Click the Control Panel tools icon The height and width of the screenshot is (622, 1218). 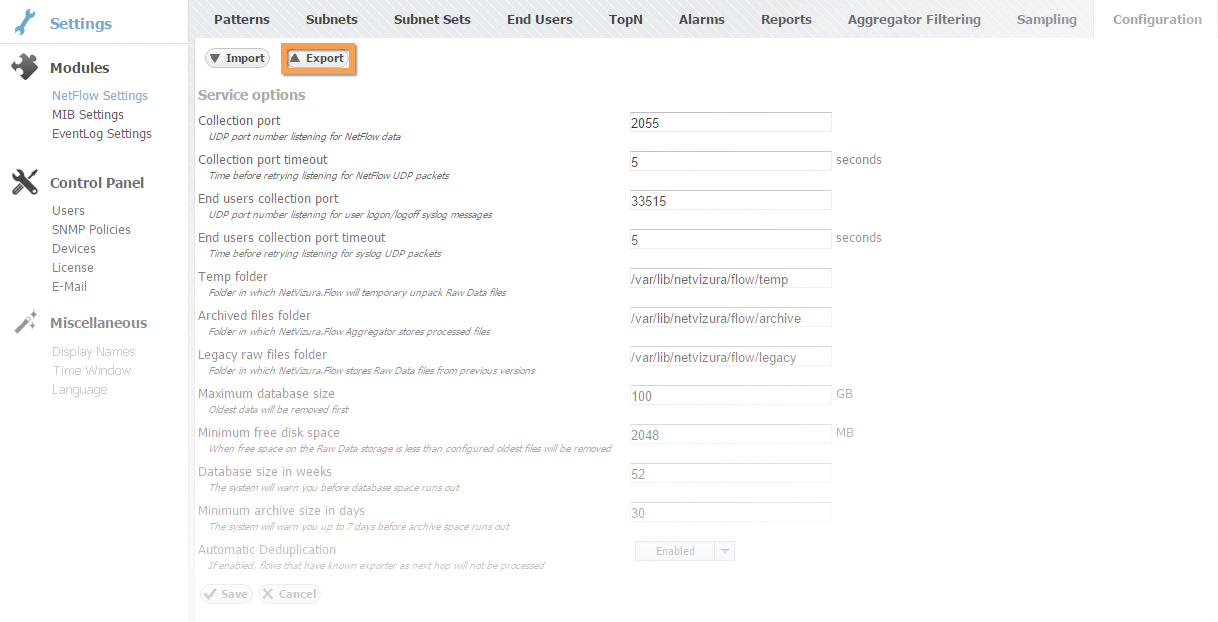25,182
